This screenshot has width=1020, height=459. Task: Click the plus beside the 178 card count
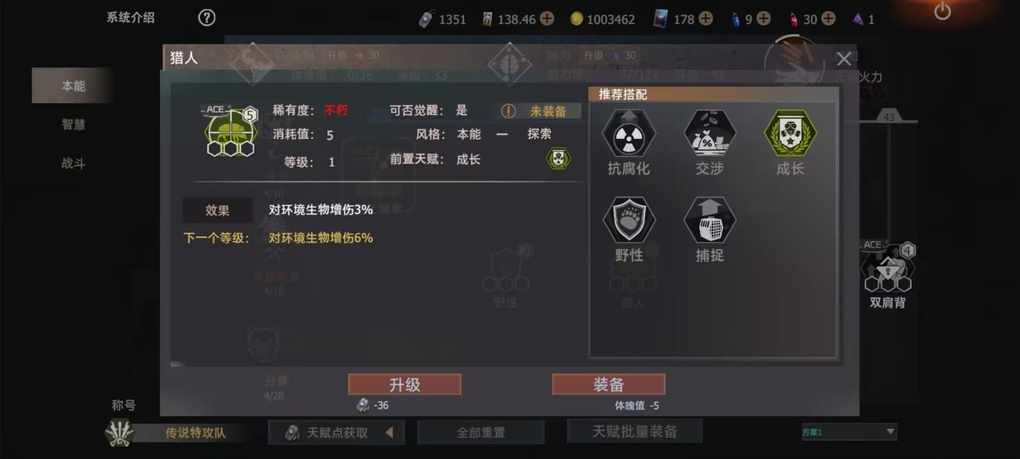point(706,19)
